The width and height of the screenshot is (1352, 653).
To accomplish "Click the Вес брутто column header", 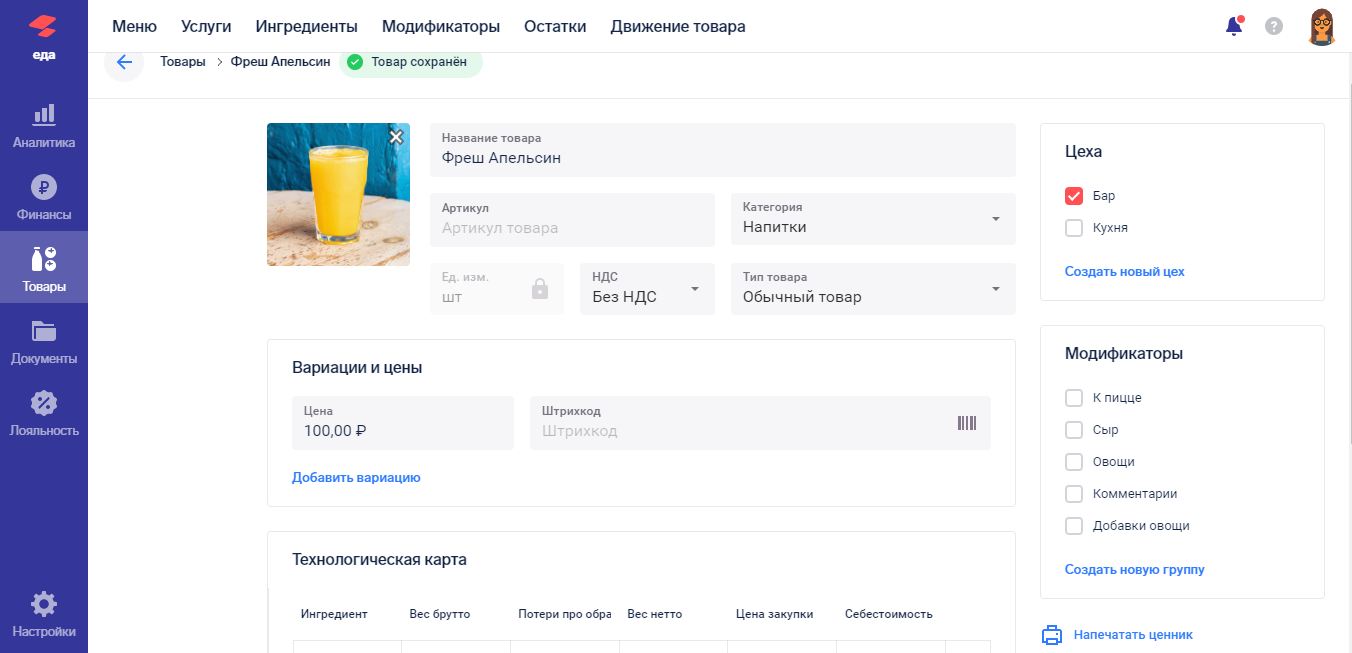I will [x=440, y=614].
